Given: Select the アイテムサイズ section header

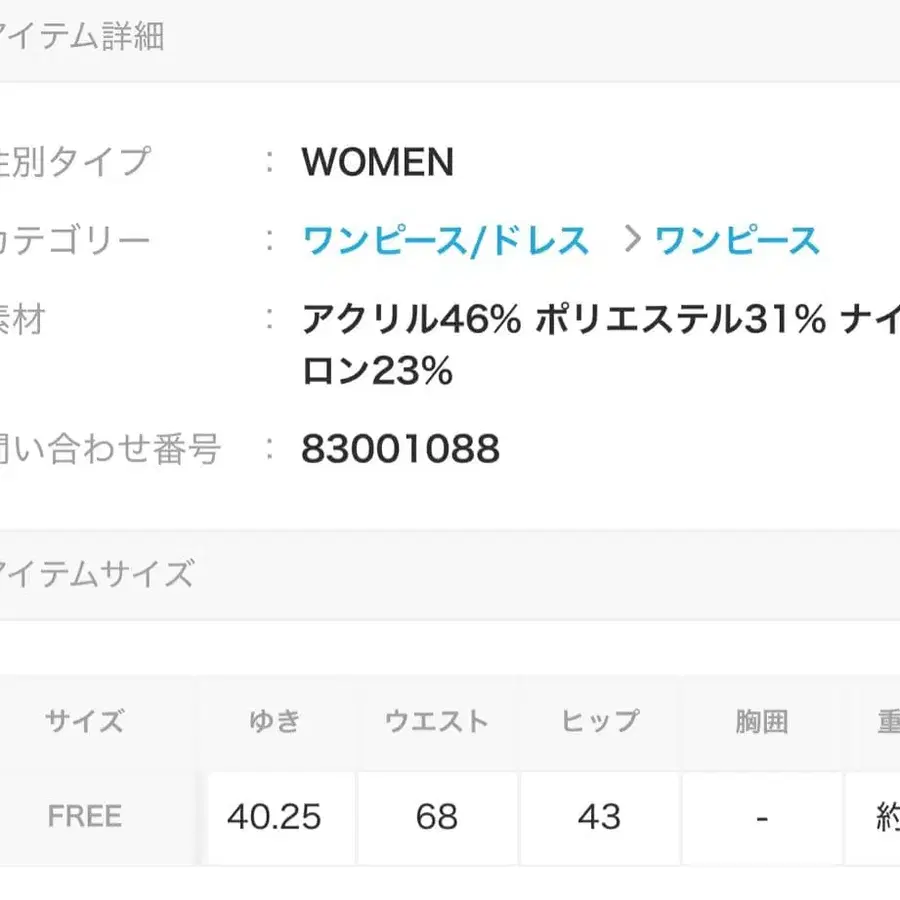Looking at the screenshot, I should click(95, 571).
